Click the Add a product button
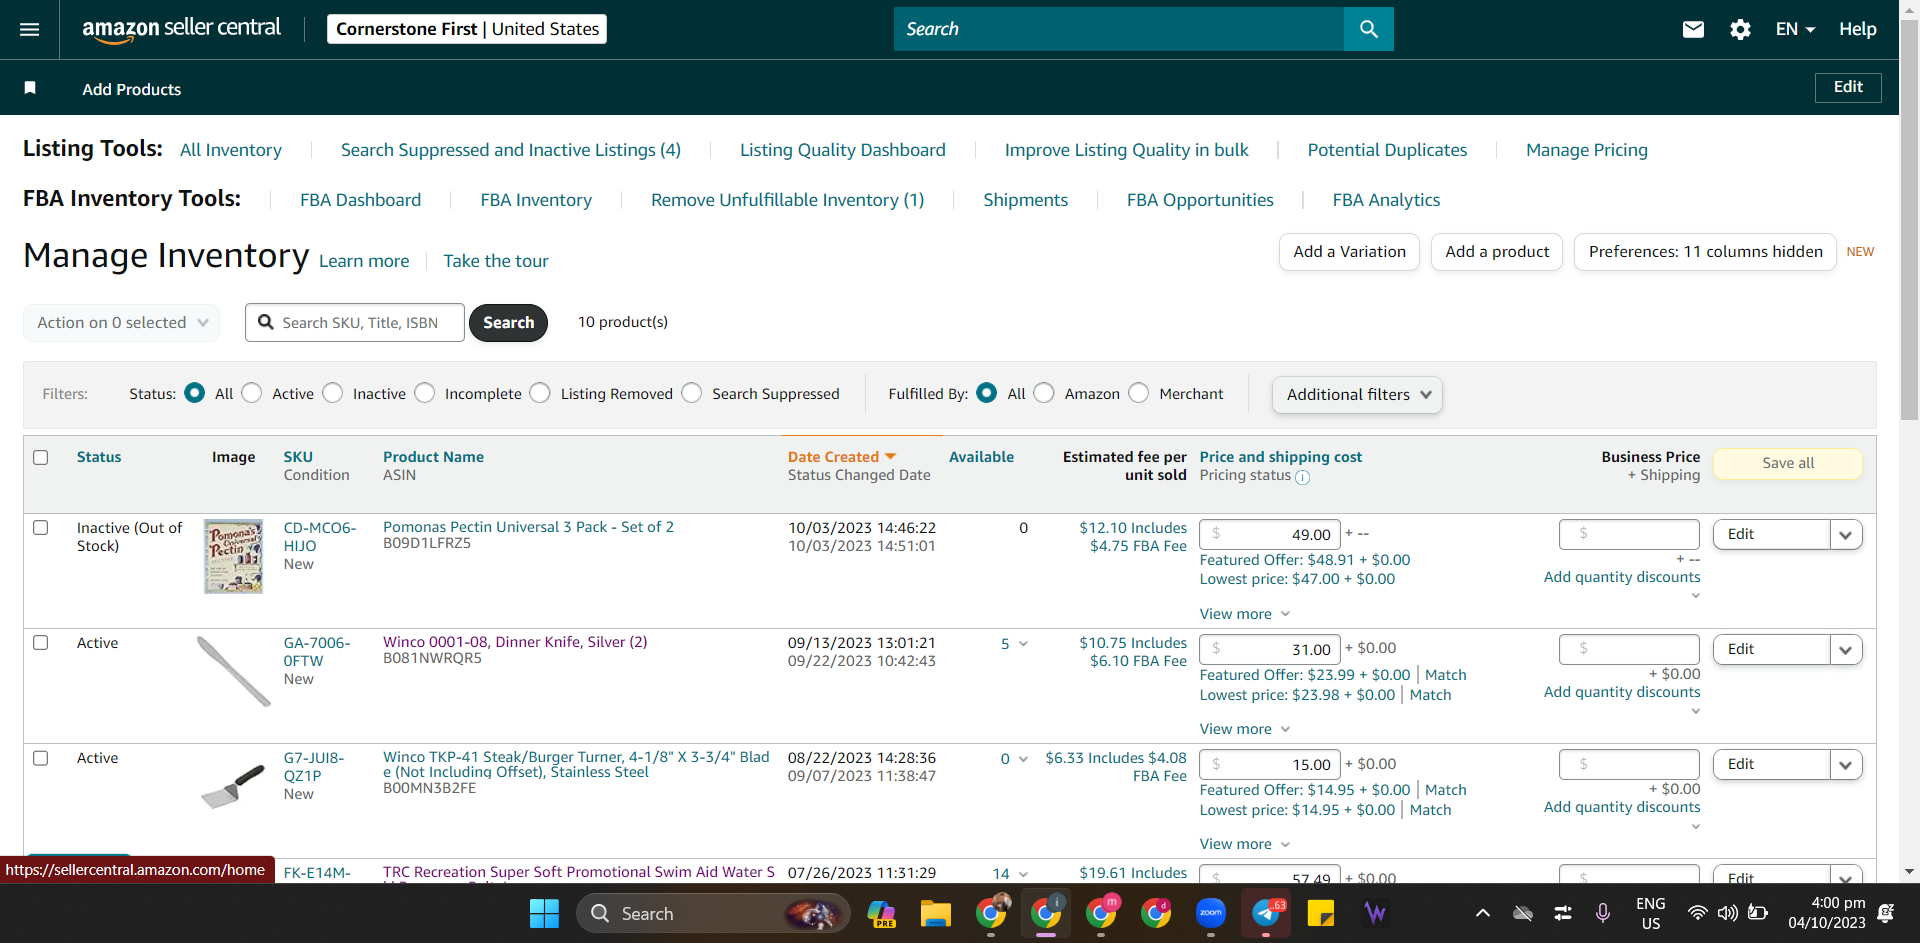Image resolution: width=1920 pixels, height=943 pixels. (1497, 252)
